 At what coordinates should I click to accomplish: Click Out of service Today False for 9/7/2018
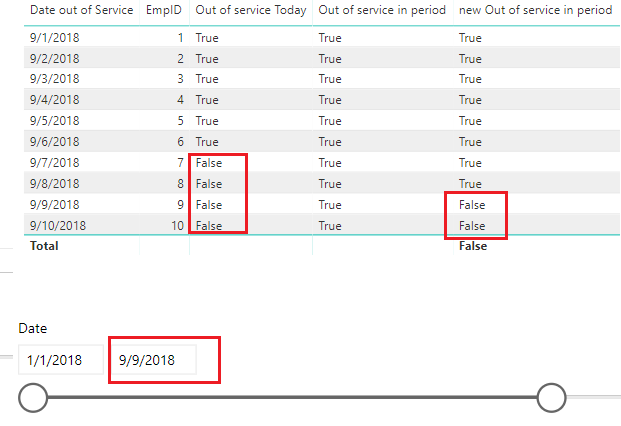click(x=209, y=163)
